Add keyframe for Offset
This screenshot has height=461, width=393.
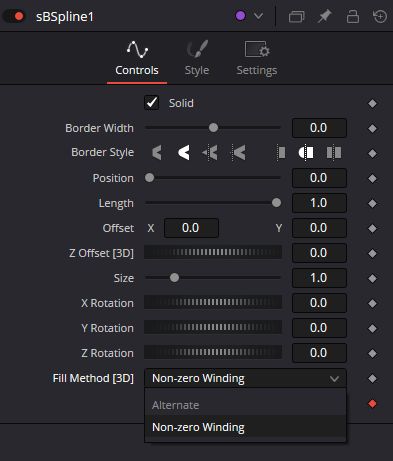[x=372, y=228]
